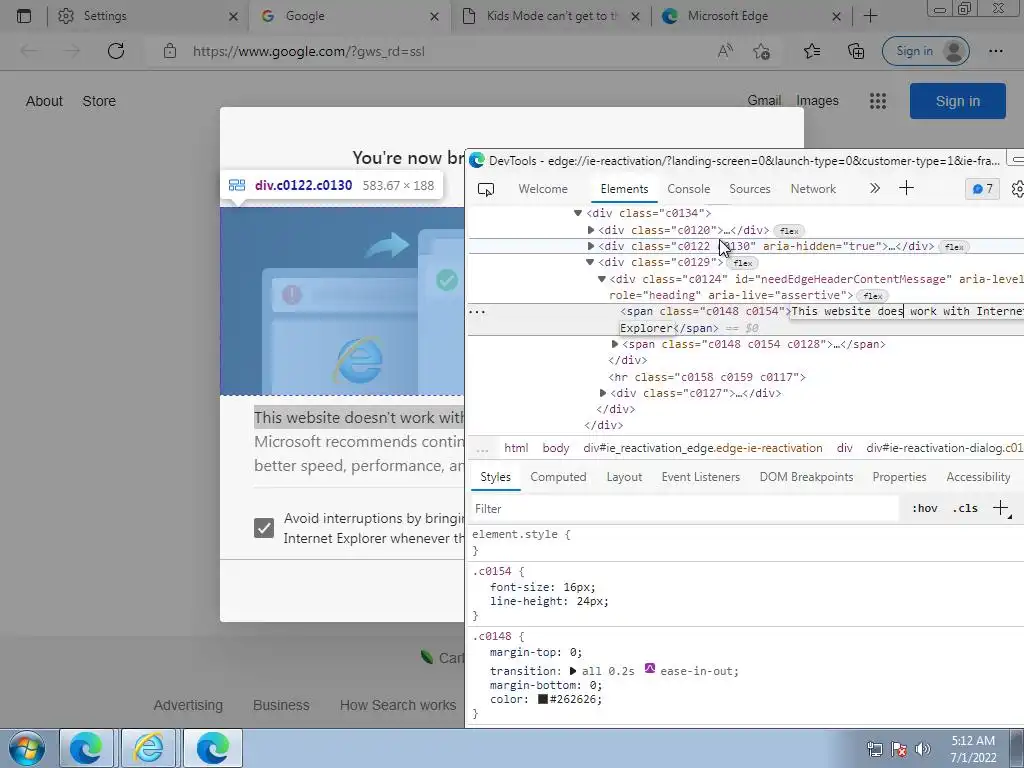Open the Accessibility pane tab
Viewport: 1024px width, 768px height.
[978, 477]
